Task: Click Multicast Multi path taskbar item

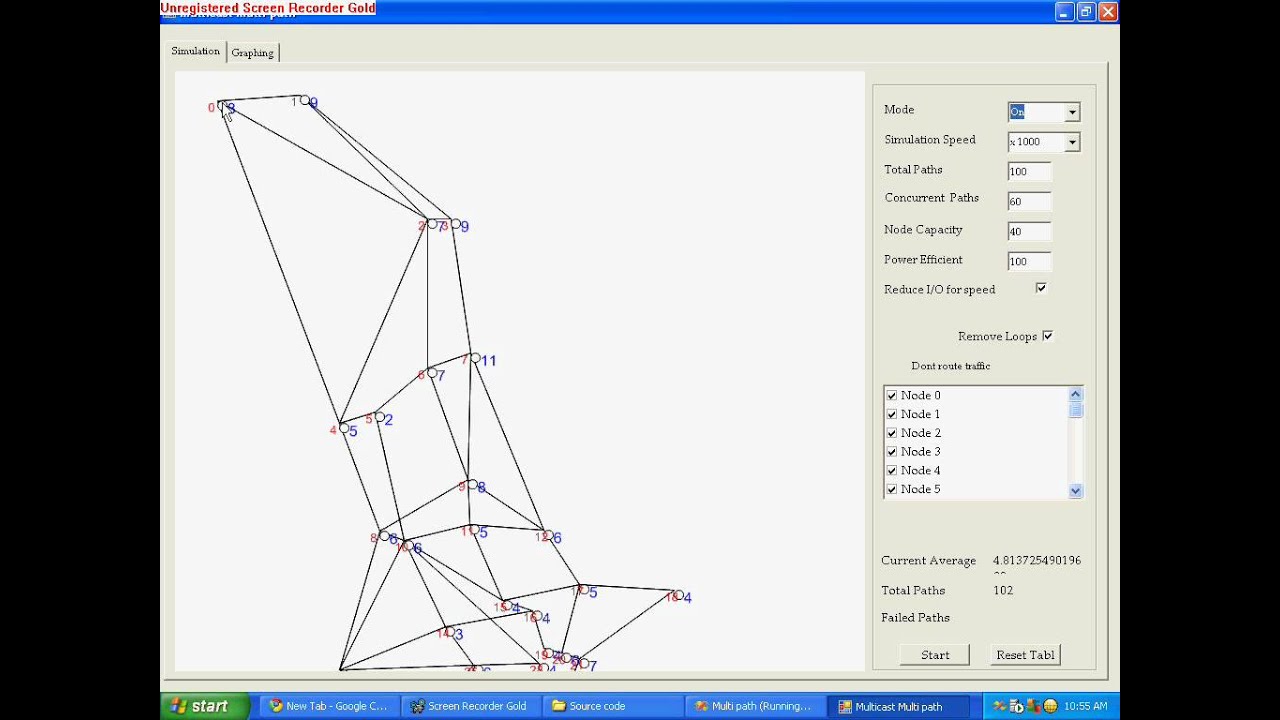Action: pyautogui.click(x=898, y=706)
